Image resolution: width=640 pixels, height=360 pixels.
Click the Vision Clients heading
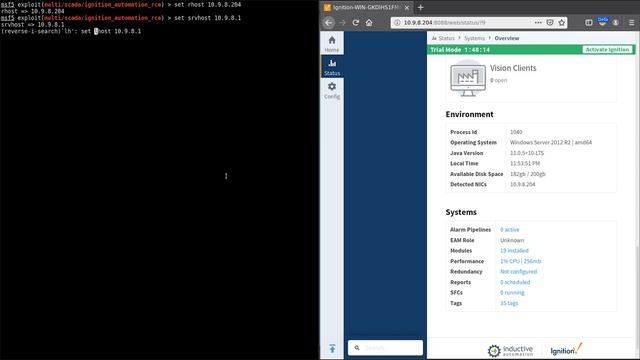513,68
